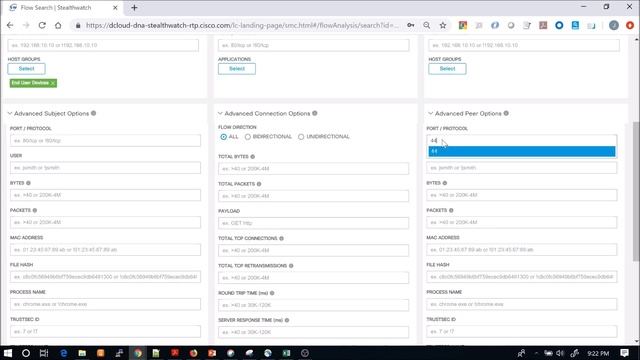640x360 pixels.
Task: Click the browser address bar URL
Action: coord(242,25)
